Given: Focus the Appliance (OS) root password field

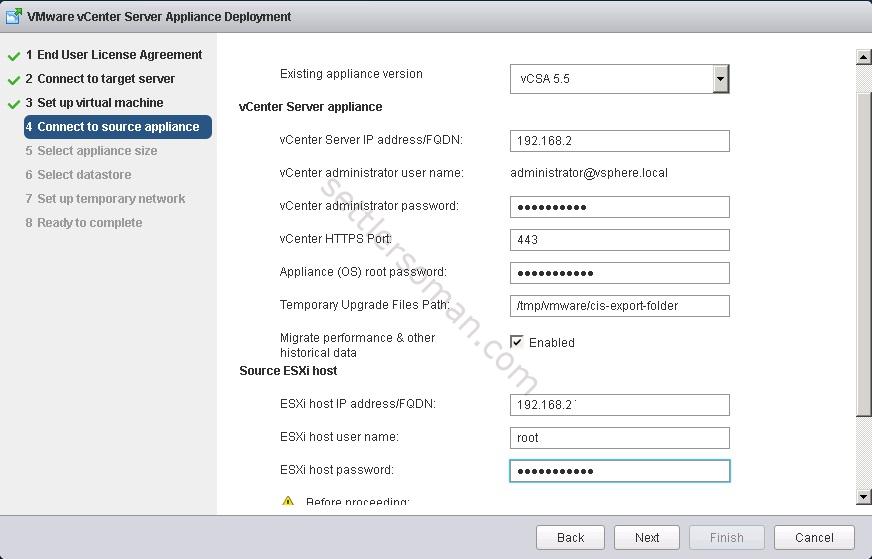Looking at the screenshot, I should (x=620, y=273).
